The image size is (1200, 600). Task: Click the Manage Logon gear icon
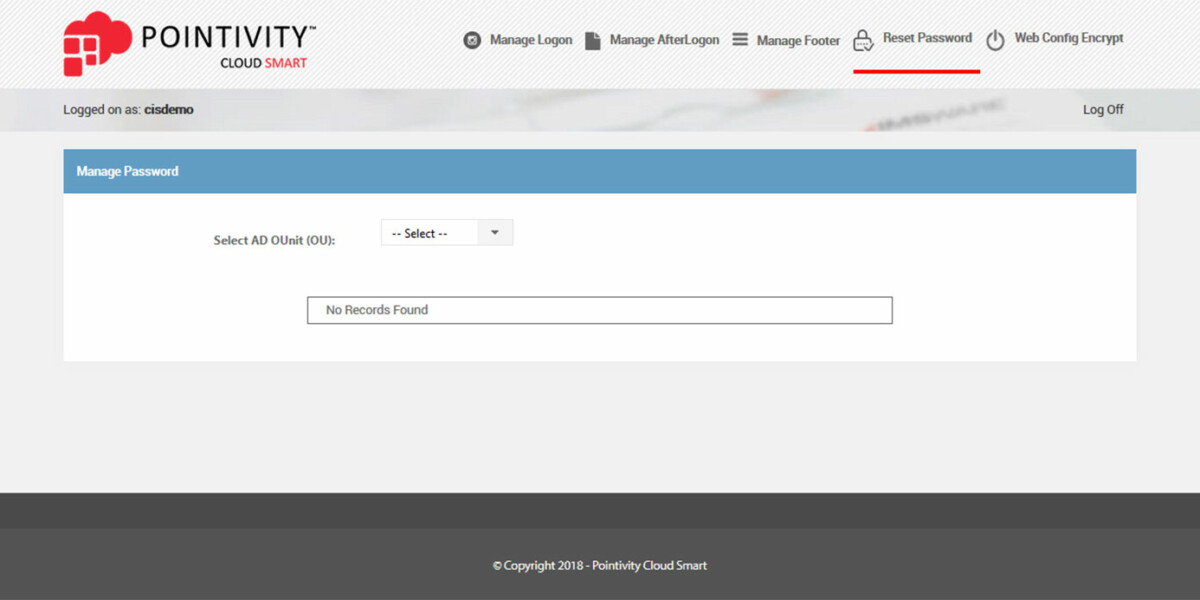point(472,40)
